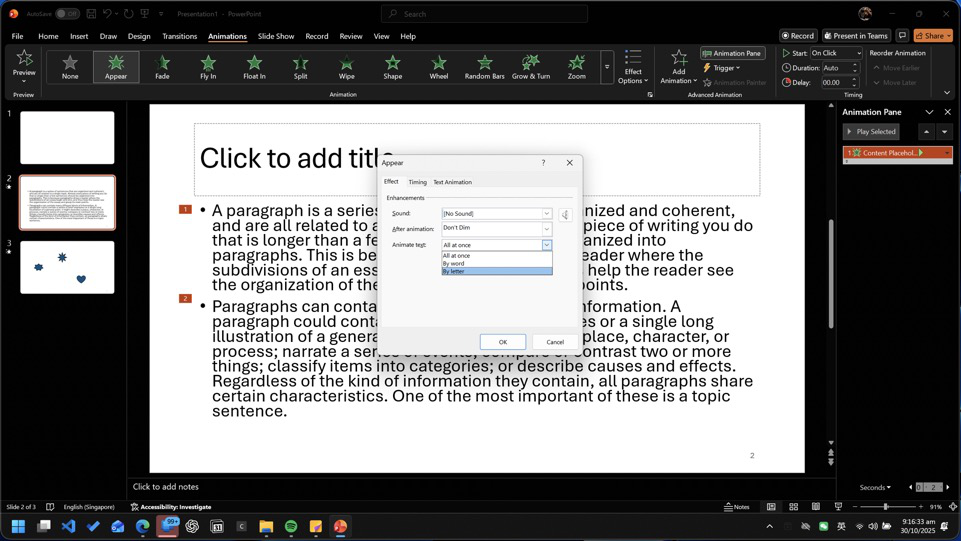
Task: Click Cancel in the Appear dialog
Action: 555,342
